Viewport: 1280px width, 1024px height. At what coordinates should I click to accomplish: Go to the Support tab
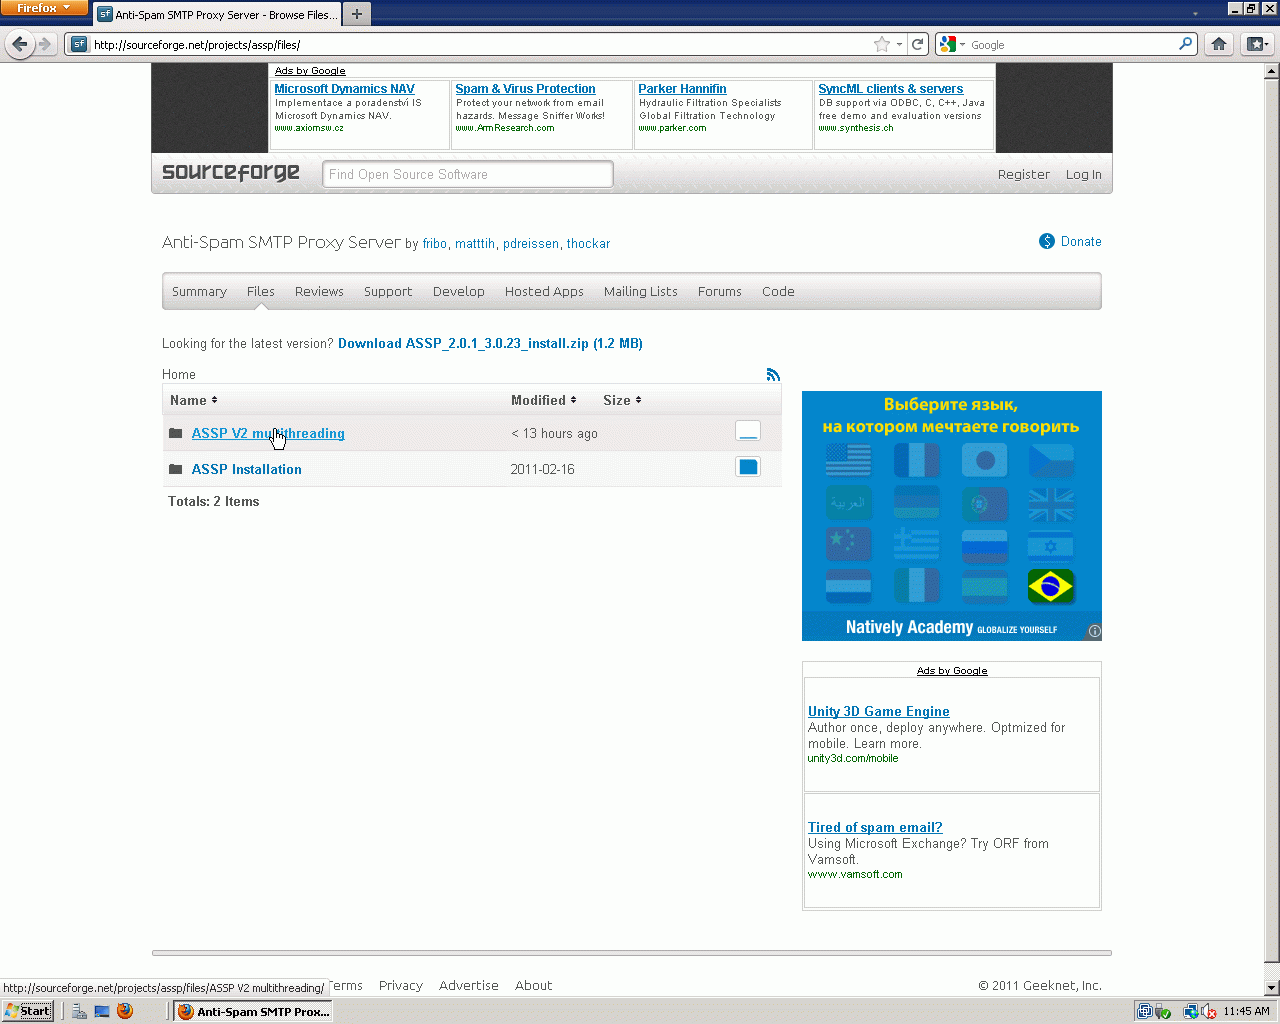point(388,291)
